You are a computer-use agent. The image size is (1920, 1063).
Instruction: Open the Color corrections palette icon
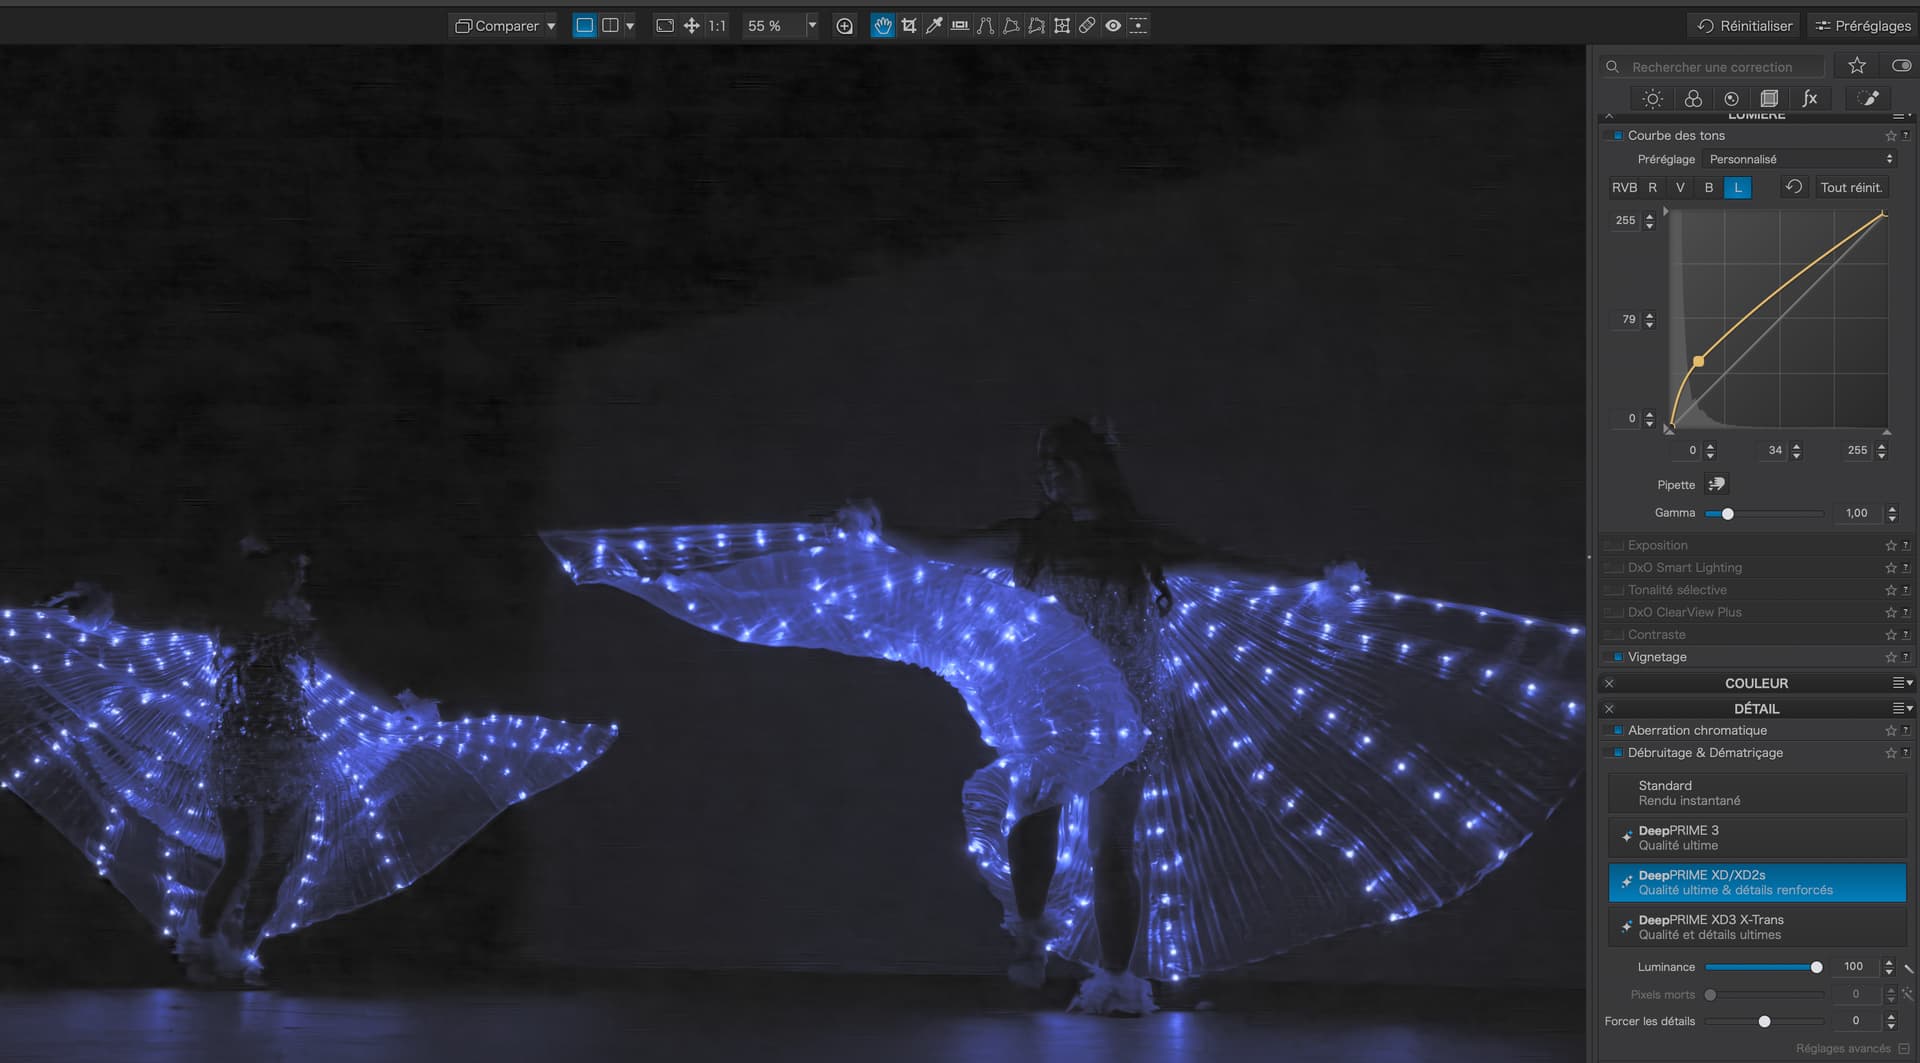[1692, 98]
